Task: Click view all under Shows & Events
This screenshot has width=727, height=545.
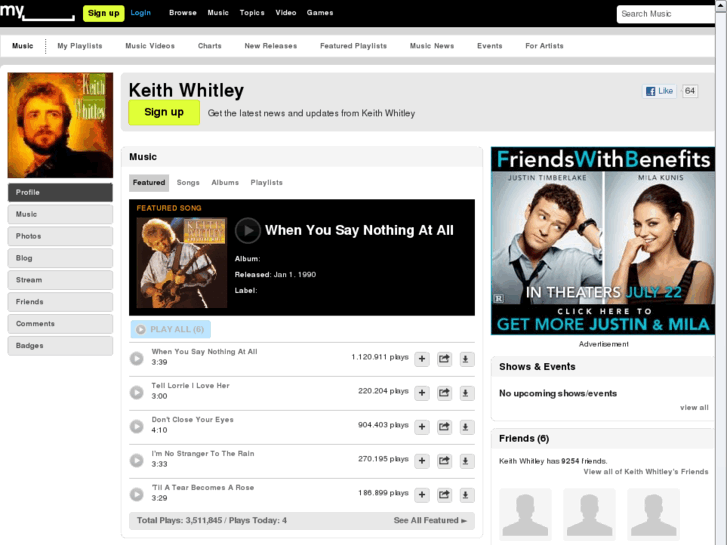Action: (x=694, y=408)
